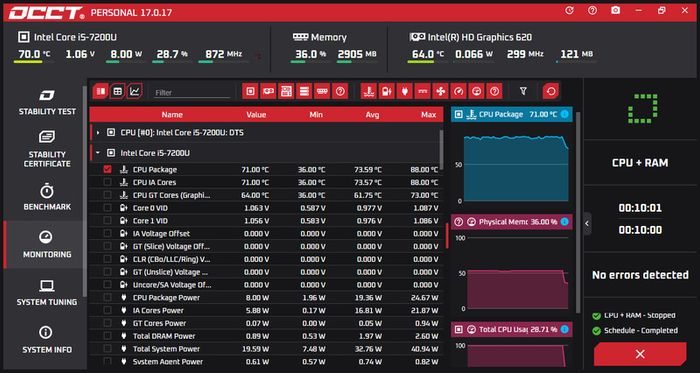Click the 'CPU + RAM' test label
The image size is (700, 373).
point(640,163)
